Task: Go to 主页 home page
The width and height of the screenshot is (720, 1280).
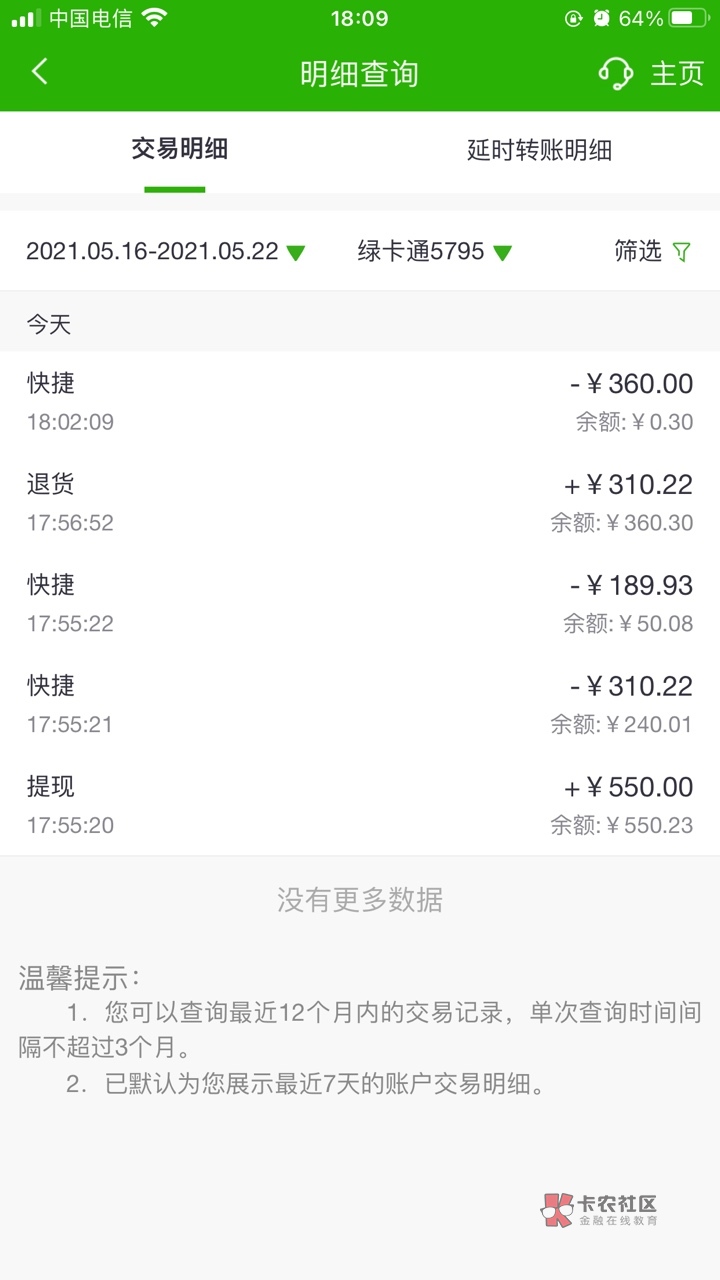Action: tap(677, 73)
